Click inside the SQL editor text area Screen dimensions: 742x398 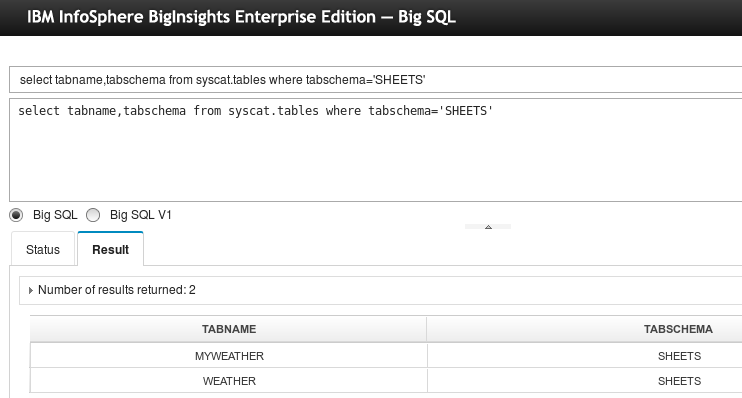tap(376, 150)
